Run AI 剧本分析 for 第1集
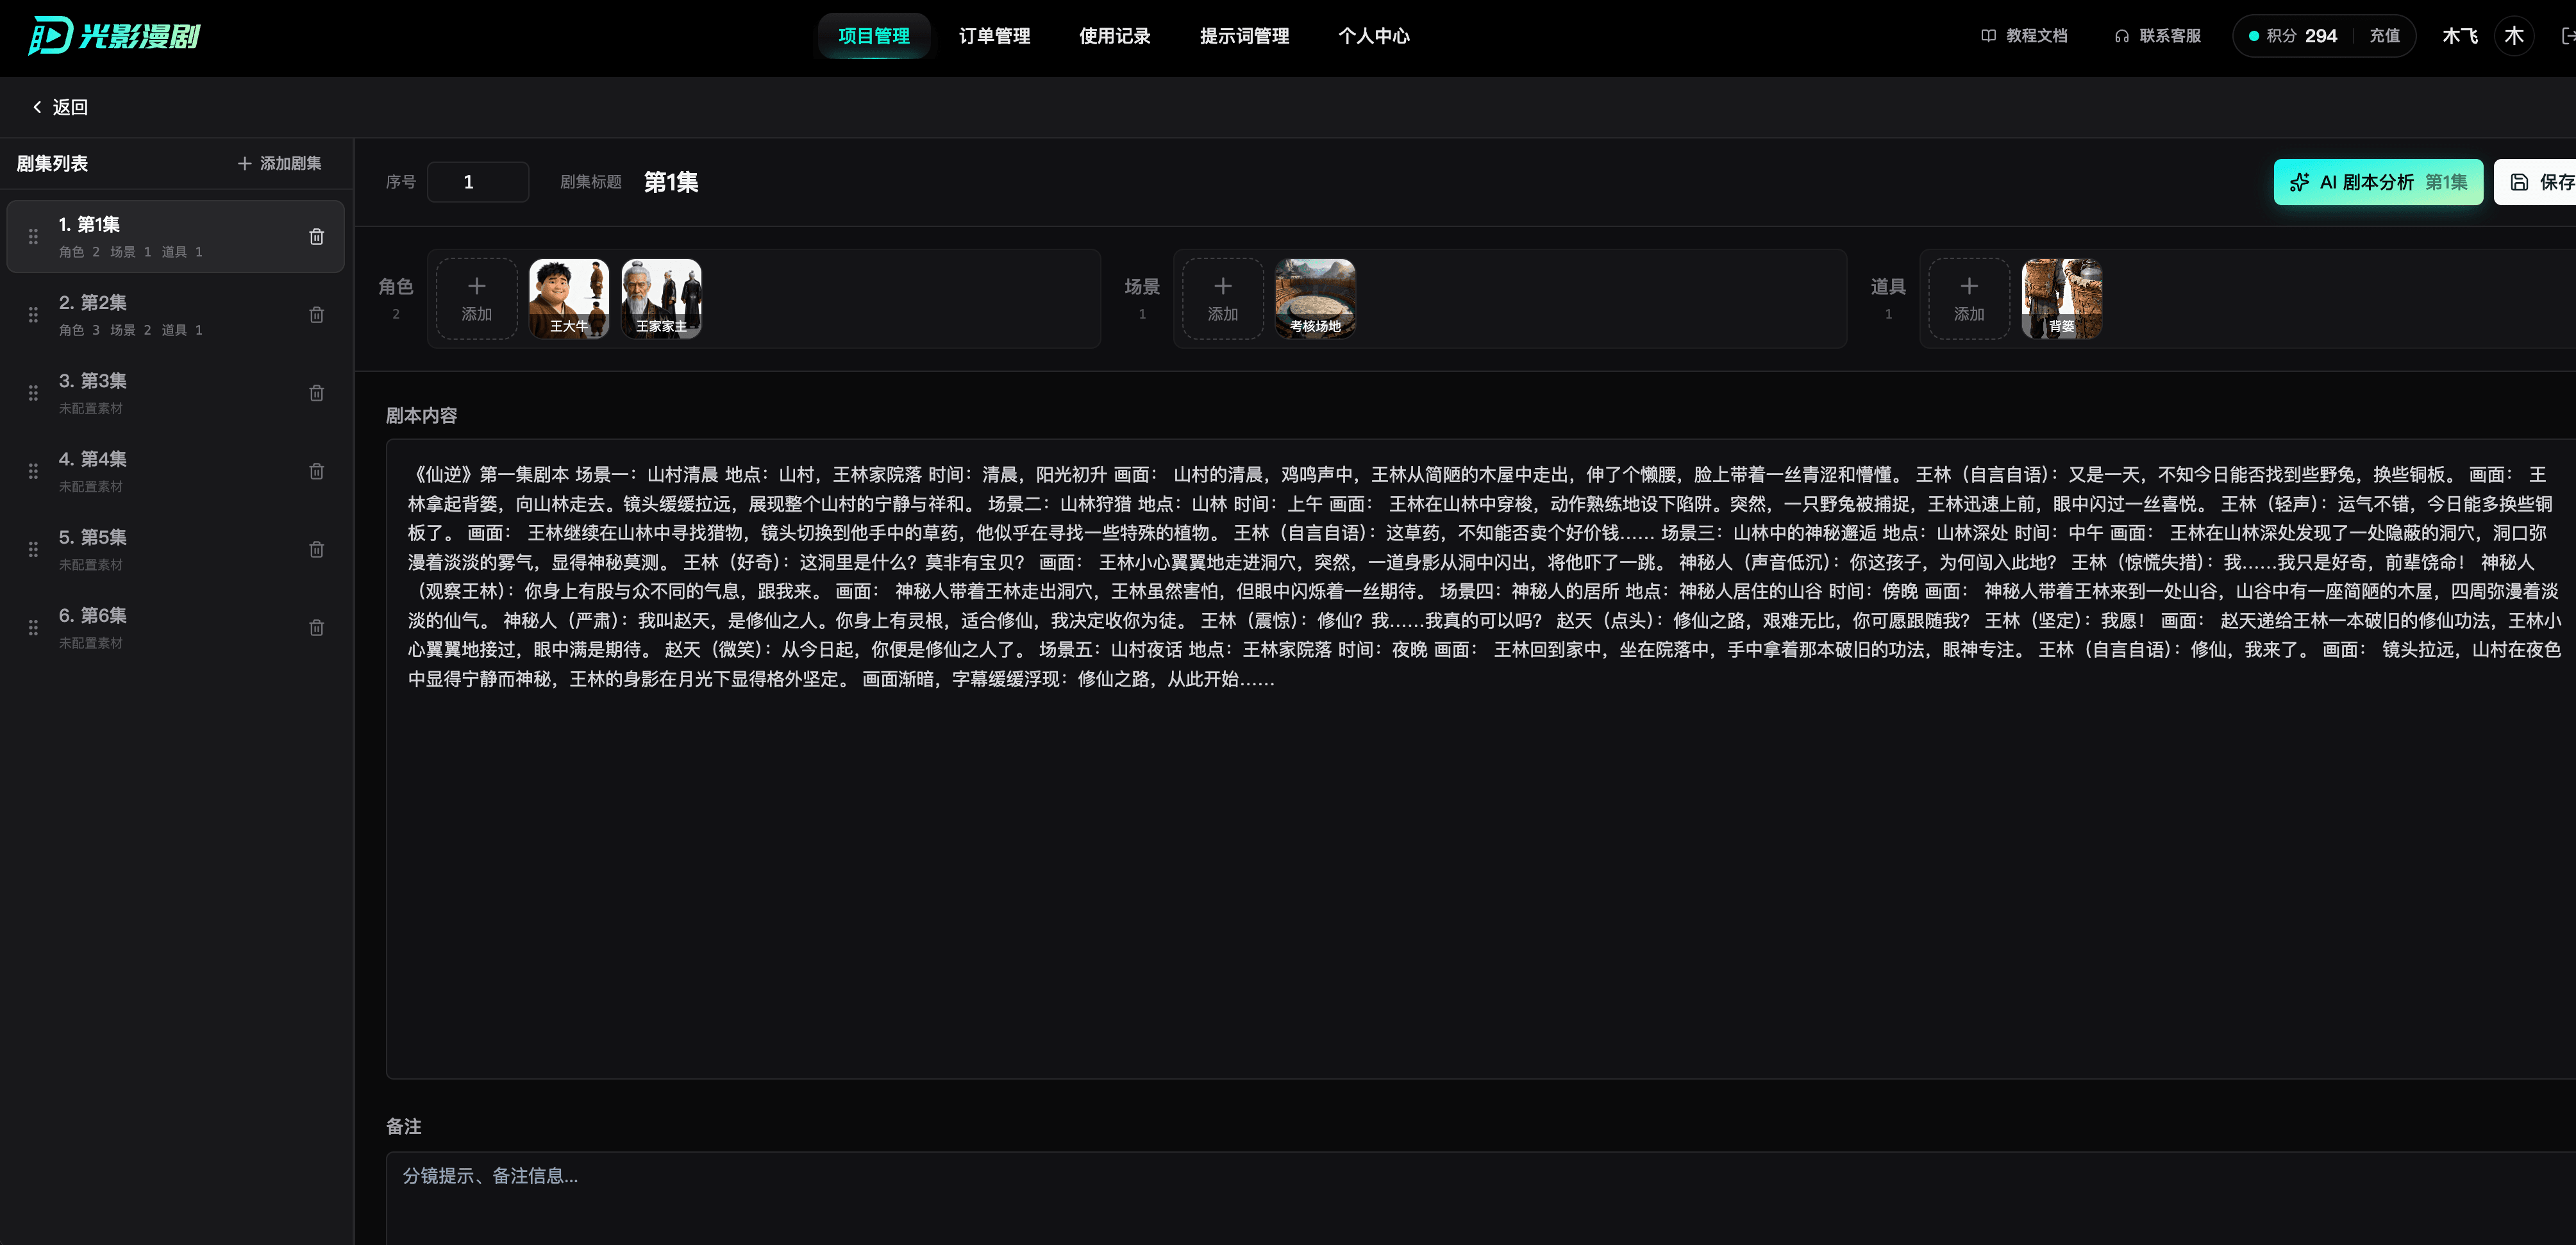This screenshot has height=1245, width=2576. coord(2378,182)
